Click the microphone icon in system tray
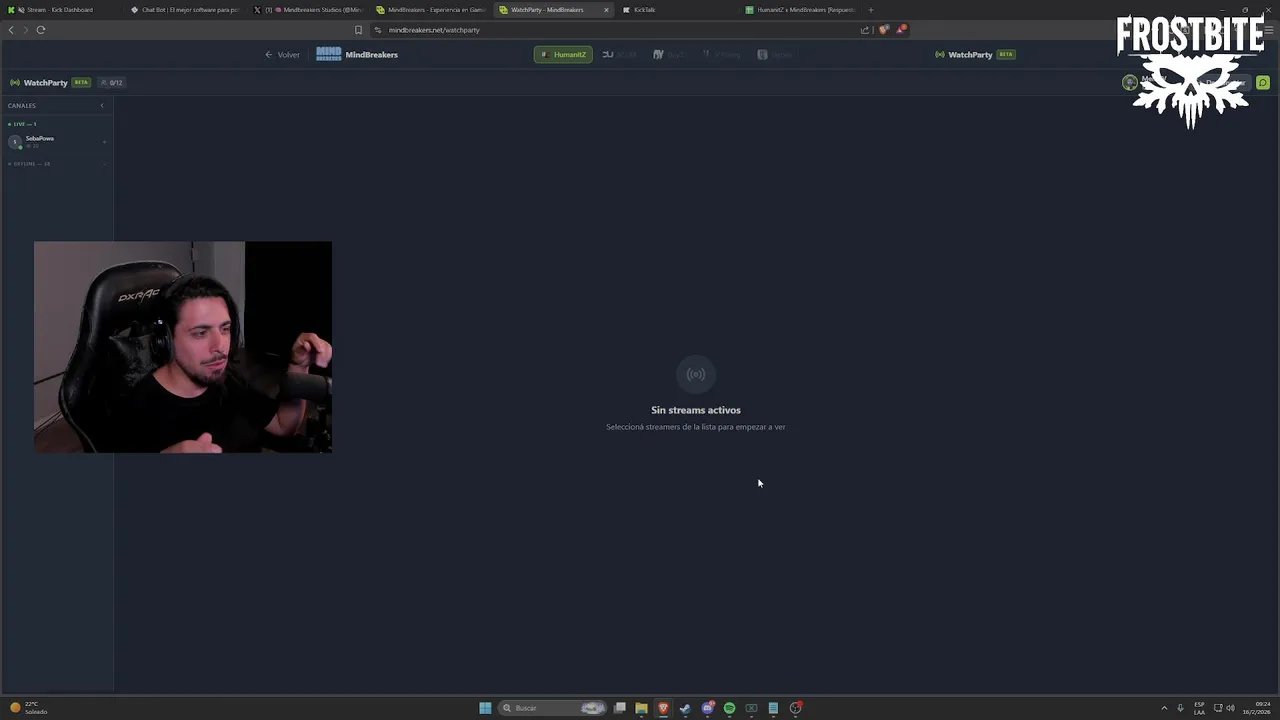The height and width of the screenshot is (720, 1280). (1180, 708)
